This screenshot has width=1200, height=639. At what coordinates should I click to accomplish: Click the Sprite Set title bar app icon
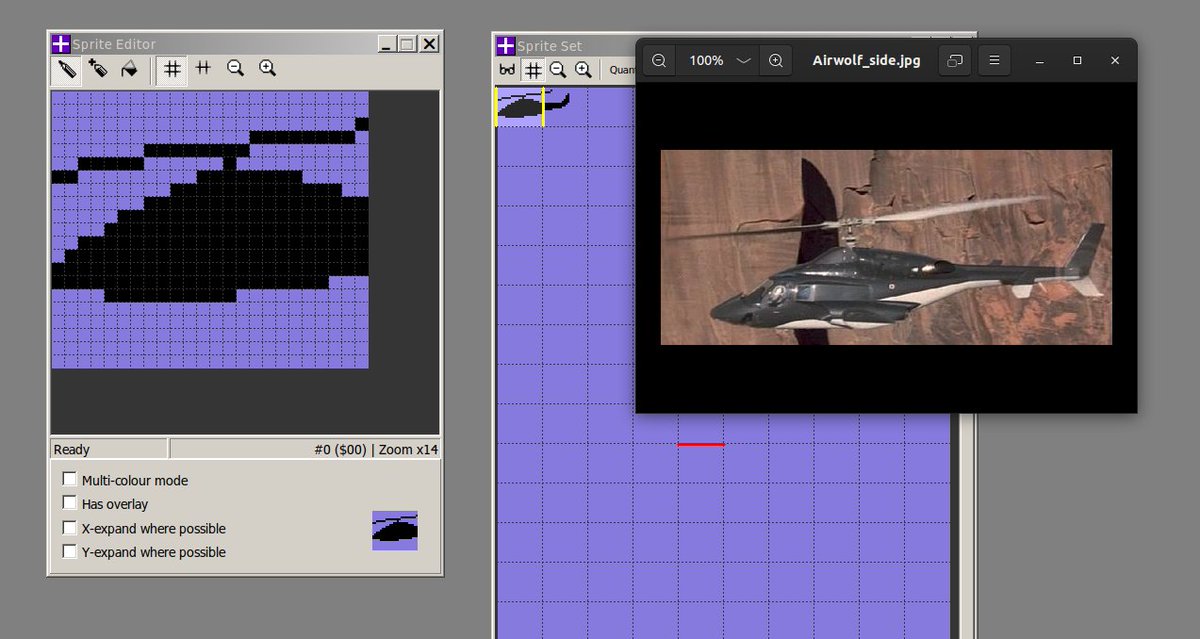[506, 46]
